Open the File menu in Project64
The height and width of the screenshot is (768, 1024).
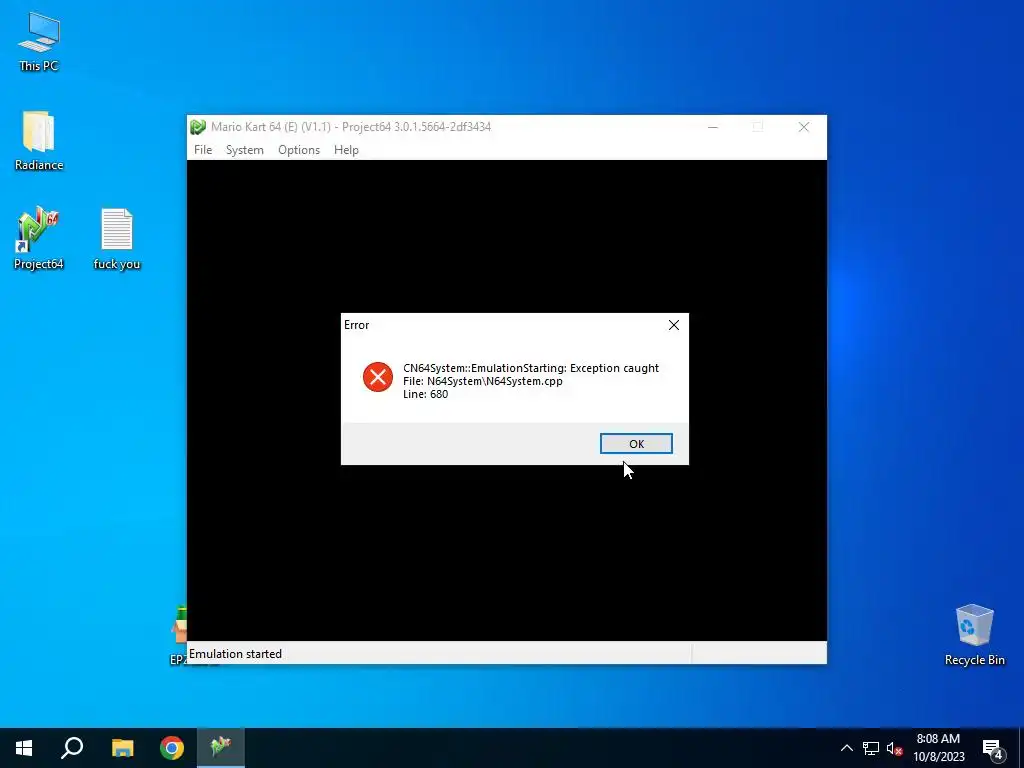pyautogui.click(x=203, y=150)
